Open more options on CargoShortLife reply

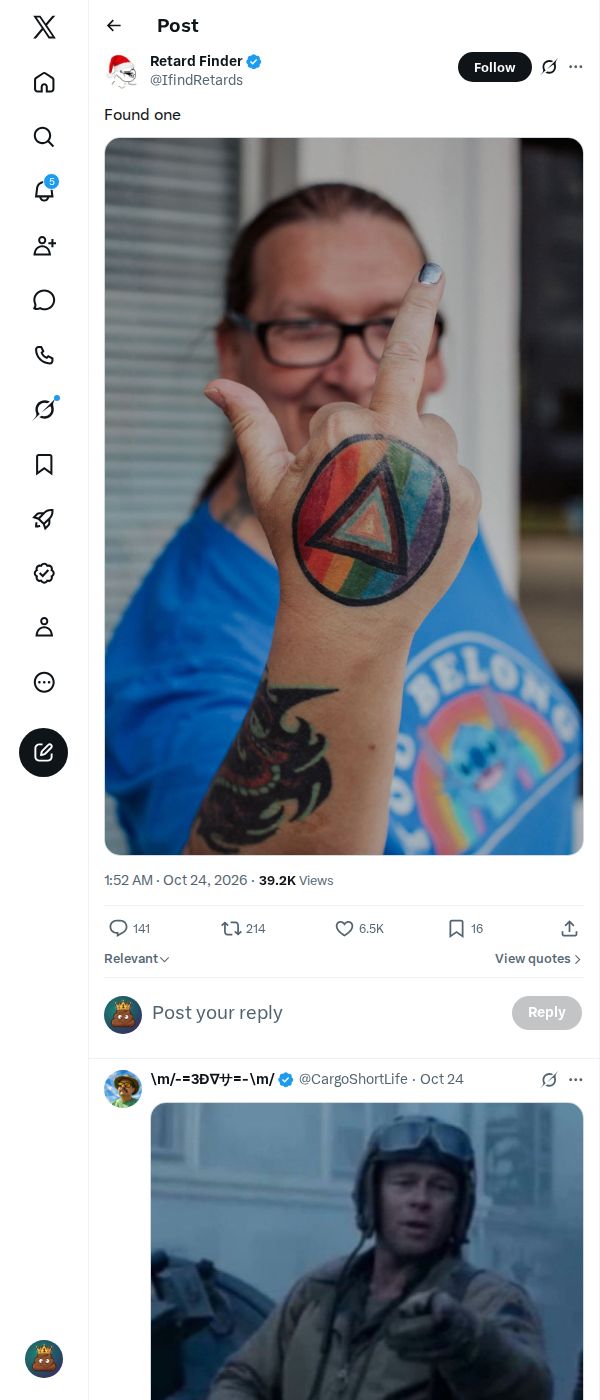coord(575,1080)
